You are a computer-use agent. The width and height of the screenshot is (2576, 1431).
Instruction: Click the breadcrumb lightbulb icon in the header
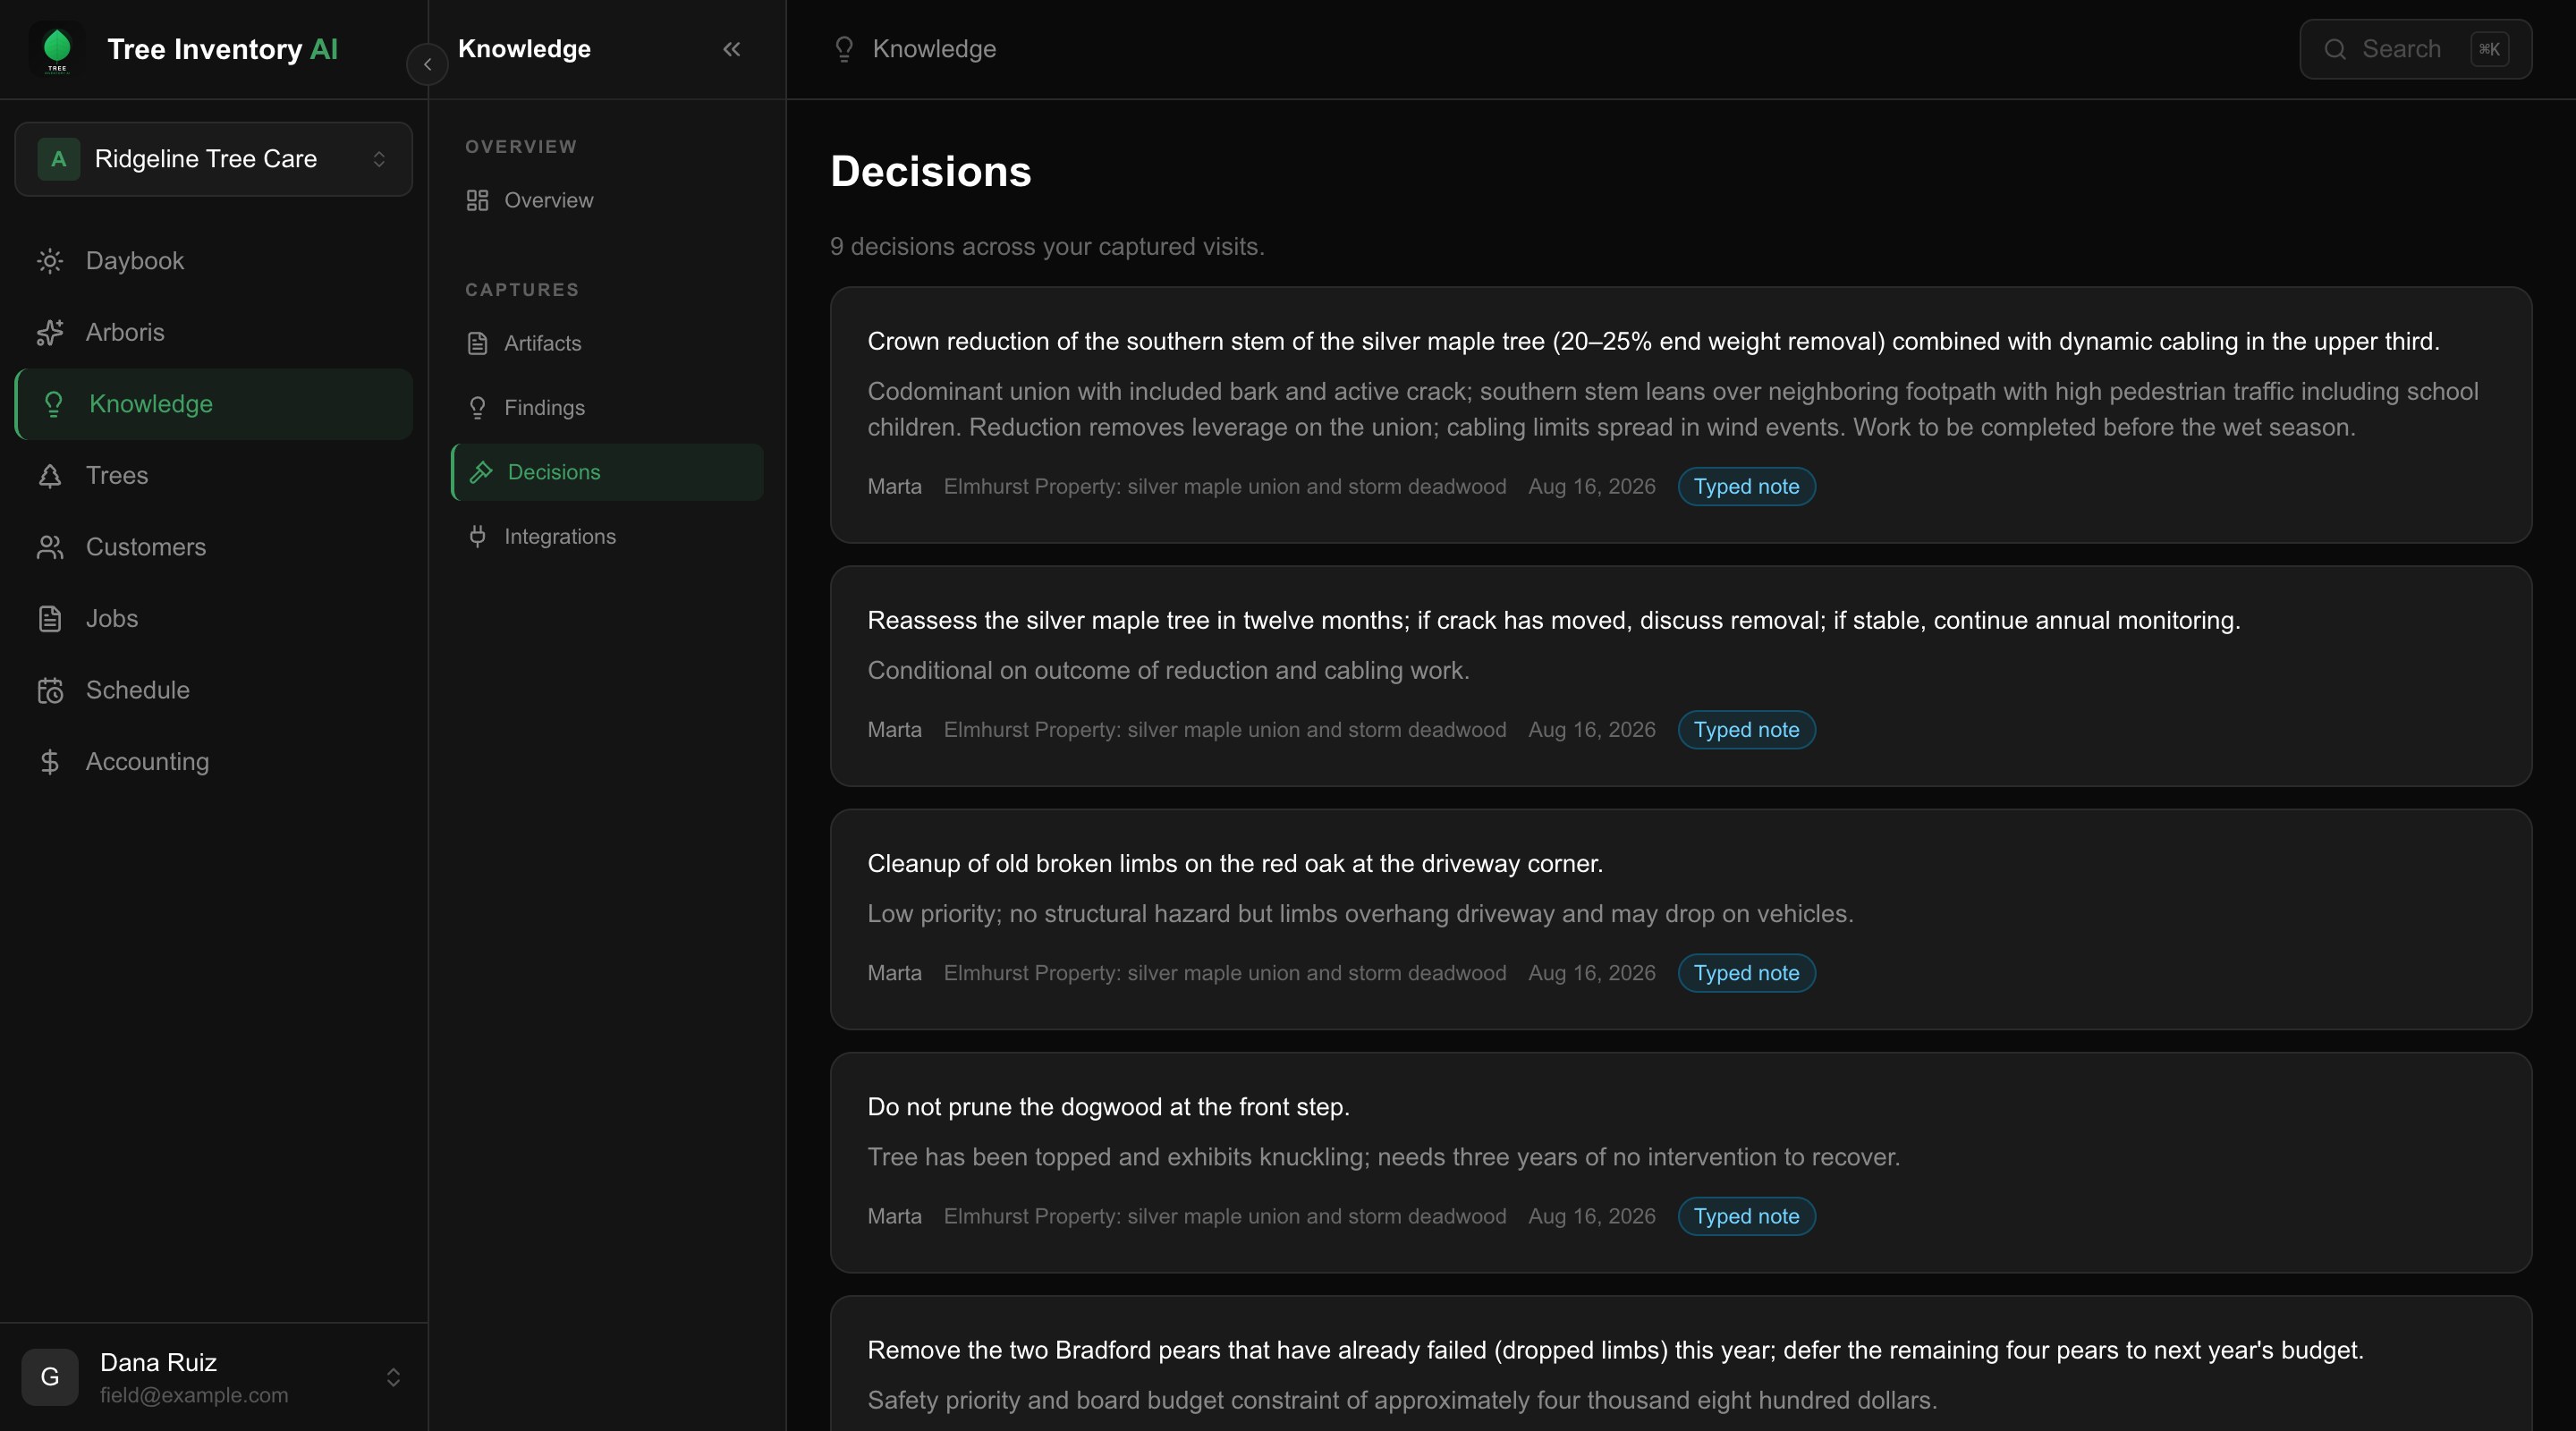click(x=844, y=49)
